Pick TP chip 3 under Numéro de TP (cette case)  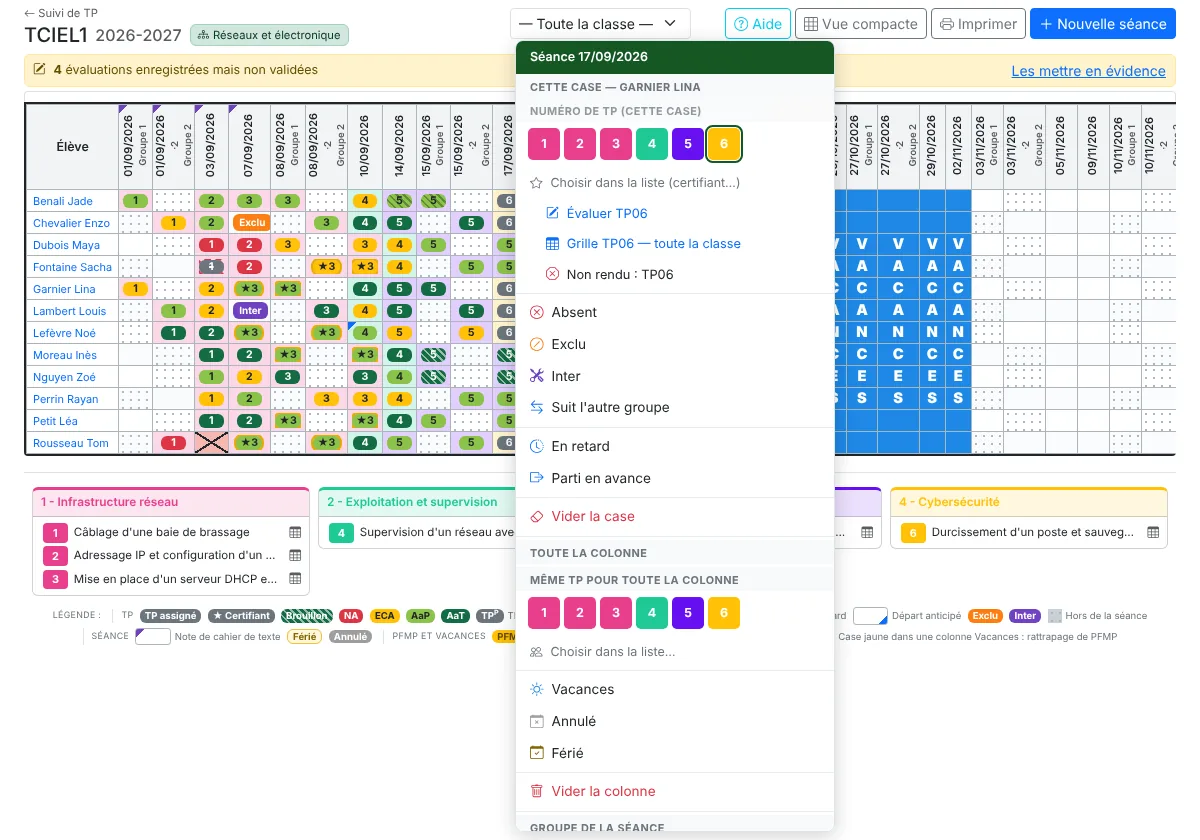(616, 144)
